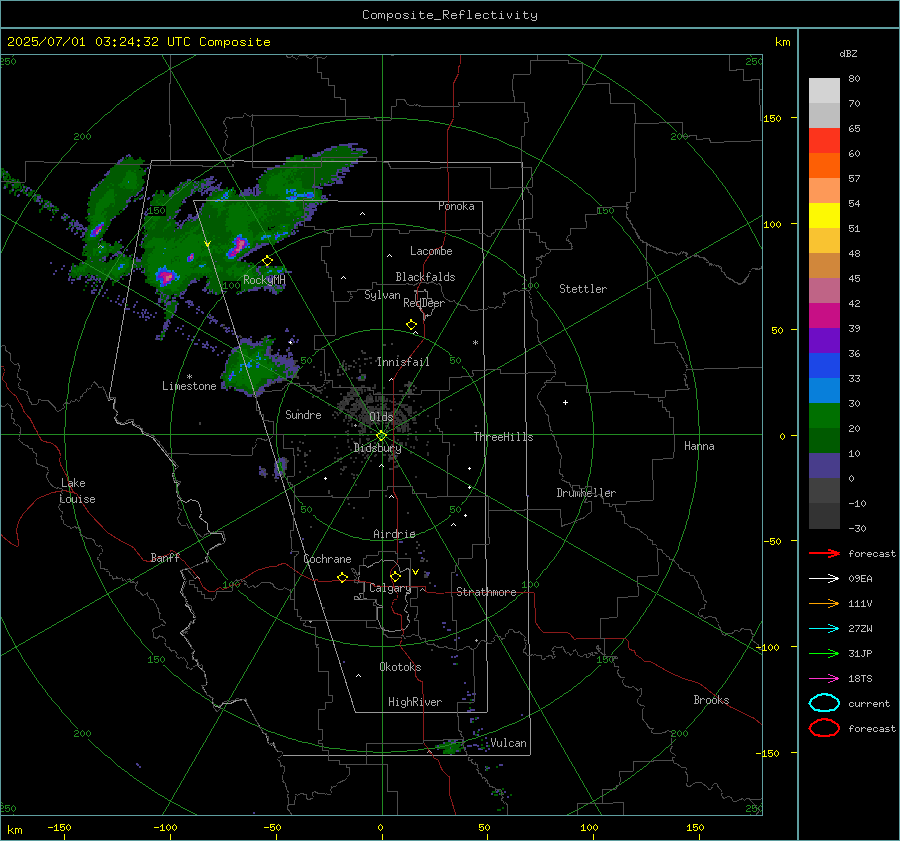
Task: Click the Brooks label
Action: [x=711, y=700]
